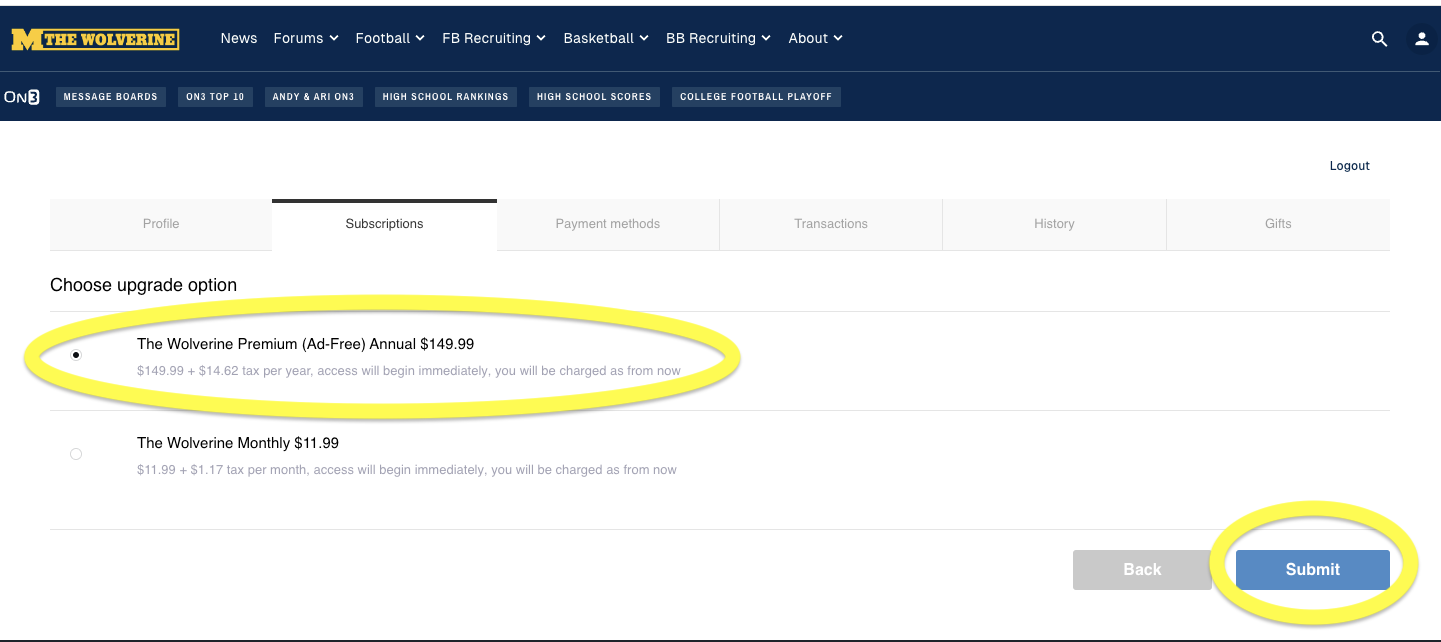
Task: Switch to the History tab
Action: [x=1054, y=224]
